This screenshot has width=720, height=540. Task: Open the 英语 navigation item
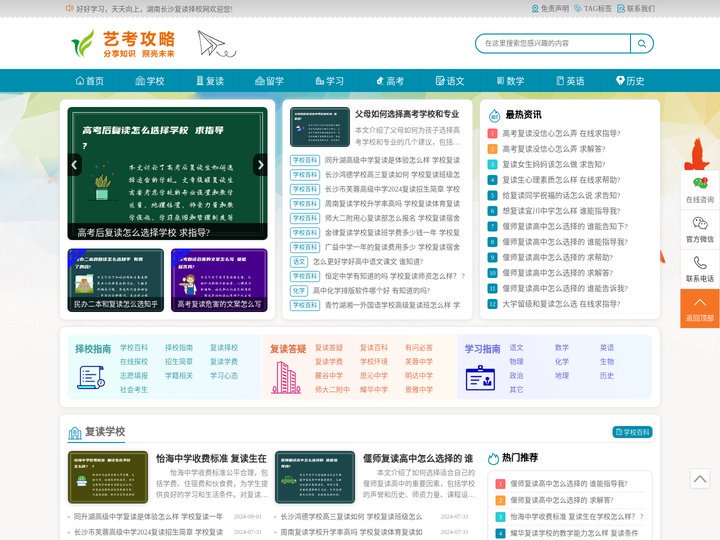[570, 81]
